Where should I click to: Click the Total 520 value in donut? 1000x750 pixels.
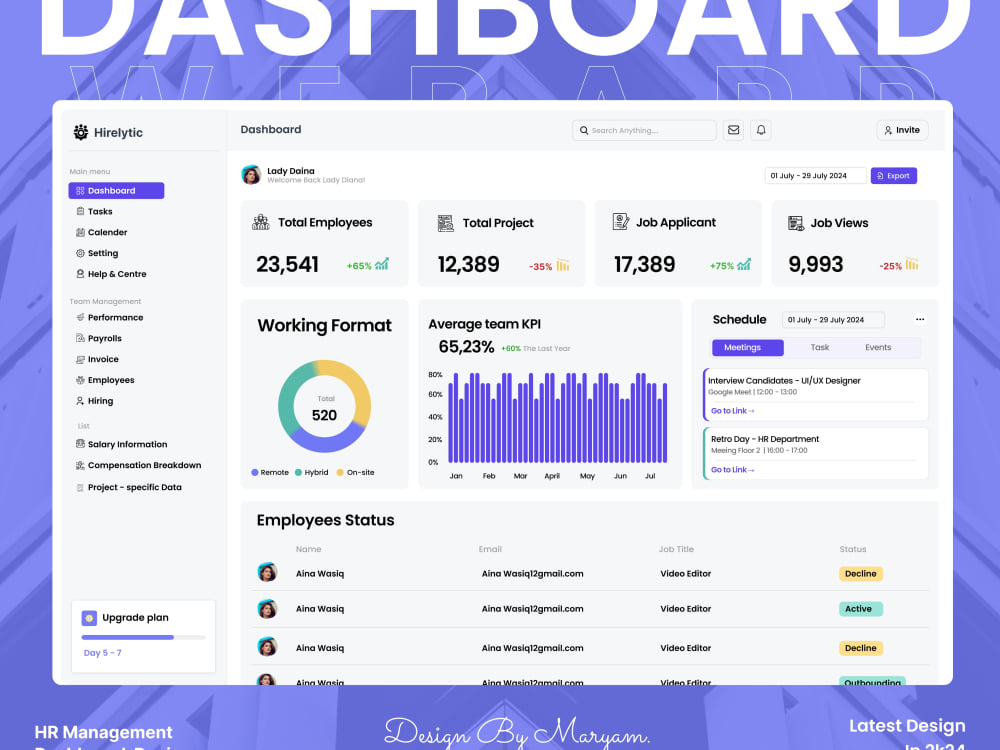[324, 415]
